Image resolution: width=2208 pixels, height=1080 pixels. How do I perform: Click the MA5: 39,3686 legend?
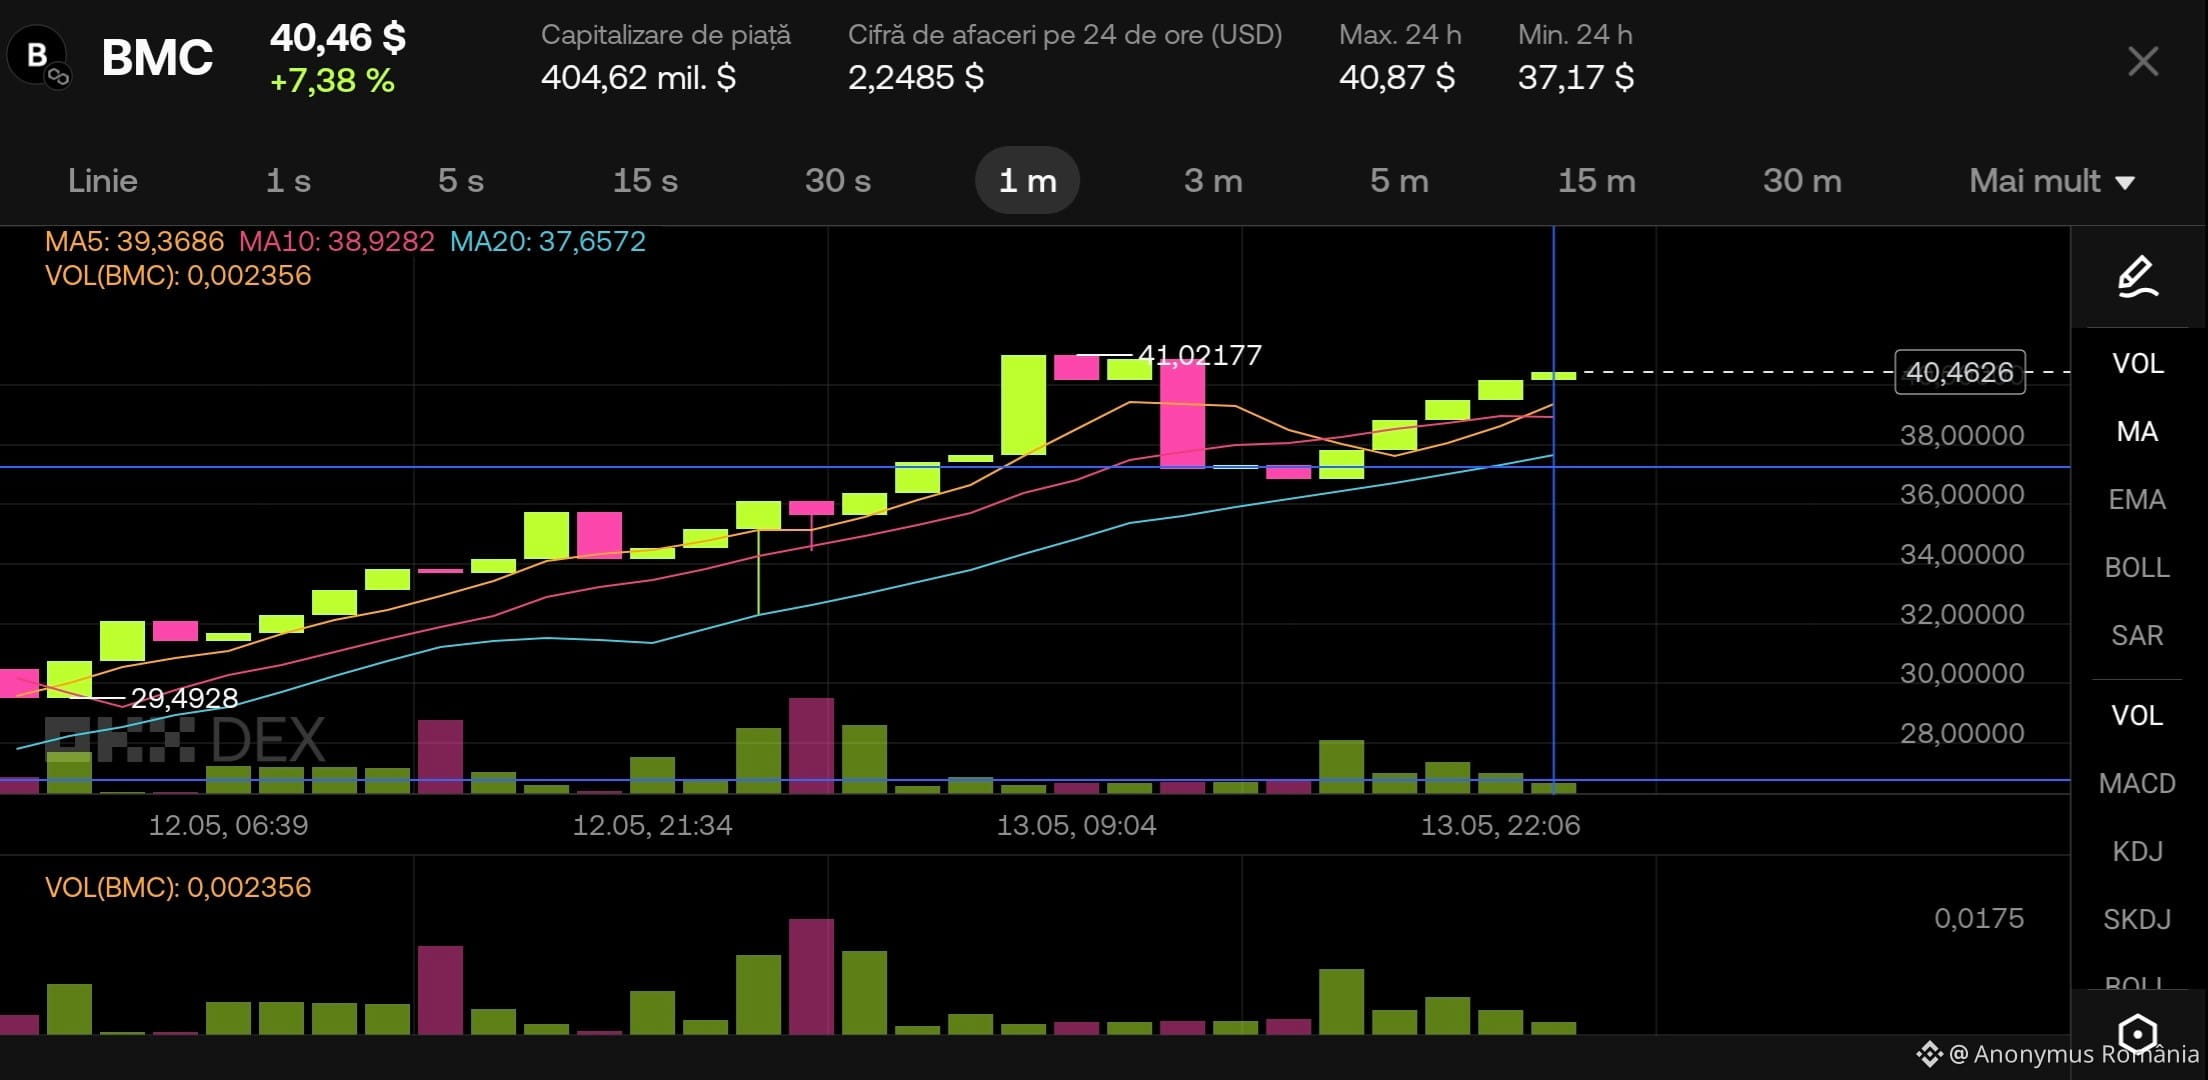pyautogui.click(x=134, y=242)
